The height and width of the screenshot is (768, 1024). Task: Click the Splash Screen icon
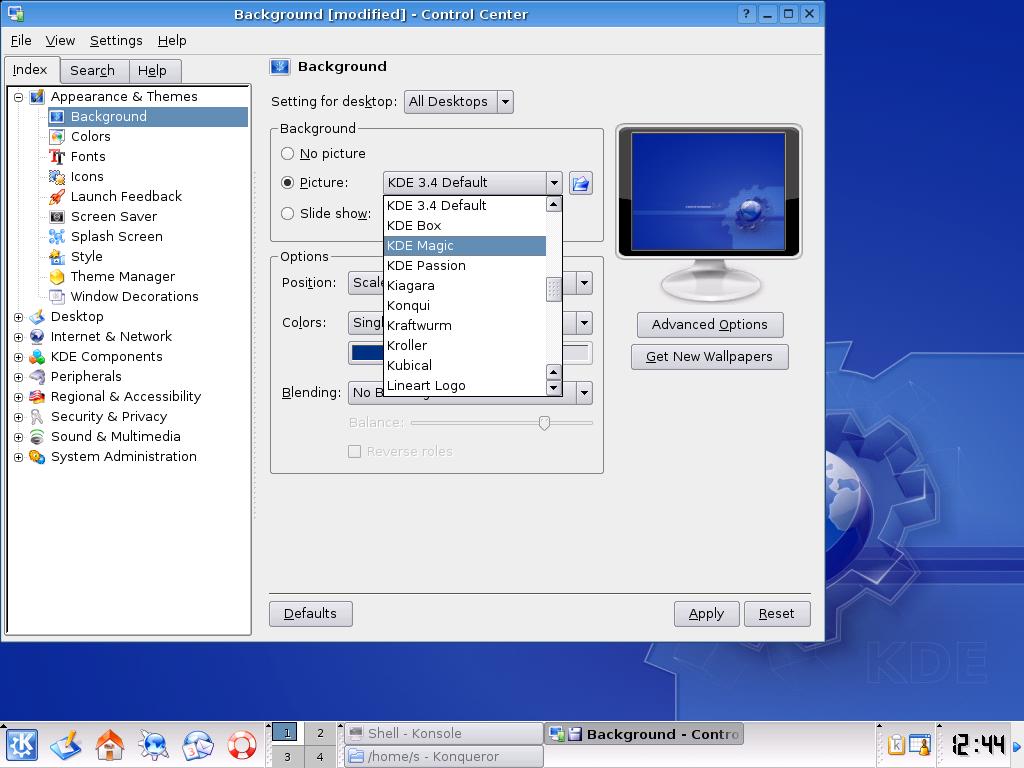pyautogui.click(x=57, y=236)
